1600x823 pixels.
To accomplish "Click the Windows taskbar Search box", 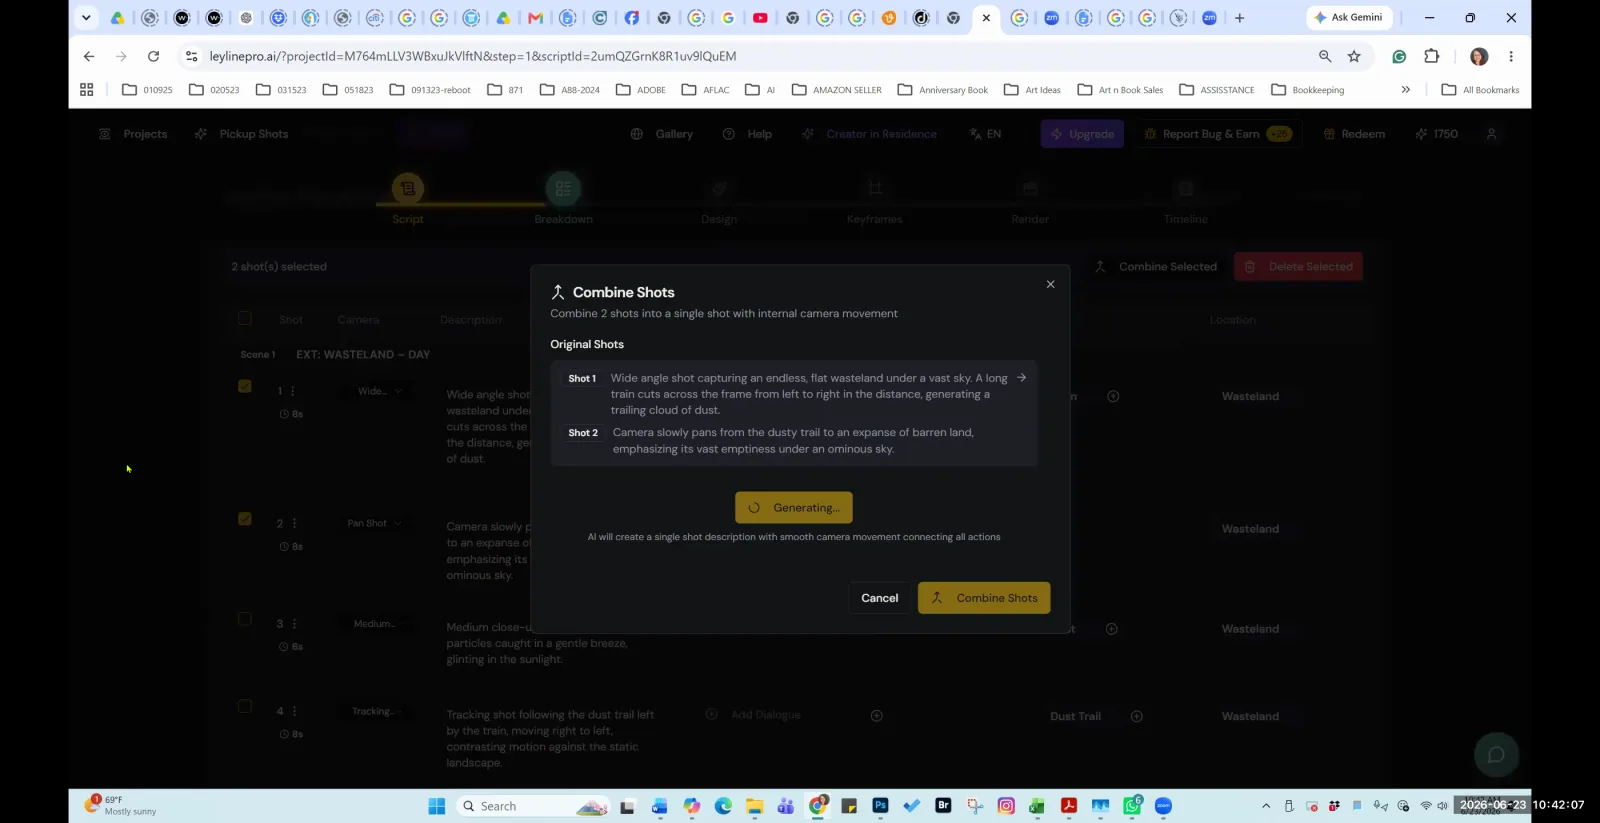I will pos(532,806).
